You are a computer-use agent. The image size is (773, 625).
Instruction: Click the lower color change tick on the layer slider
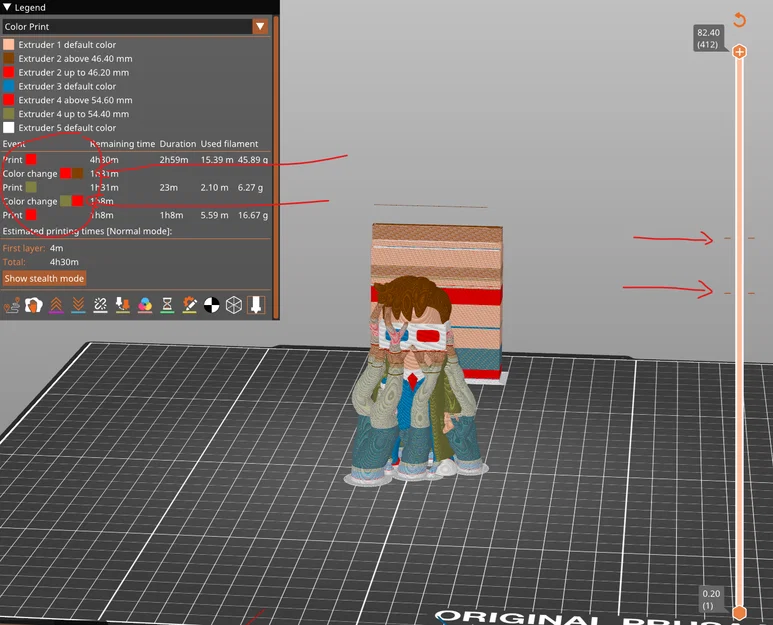[x=739, y=293]
